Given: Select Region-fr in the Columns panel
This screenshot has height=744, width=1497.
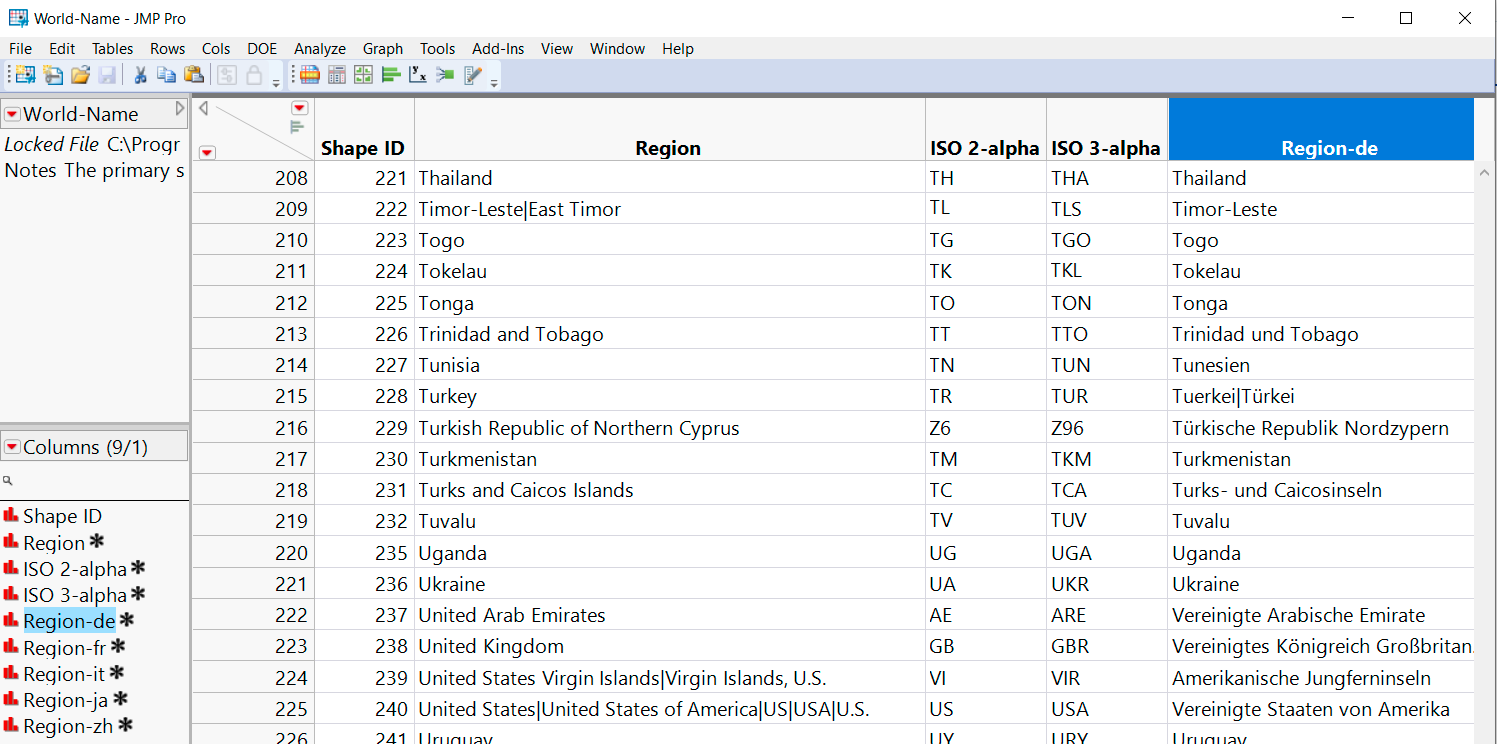Looking at the screenshot, I should pos(63,647).
